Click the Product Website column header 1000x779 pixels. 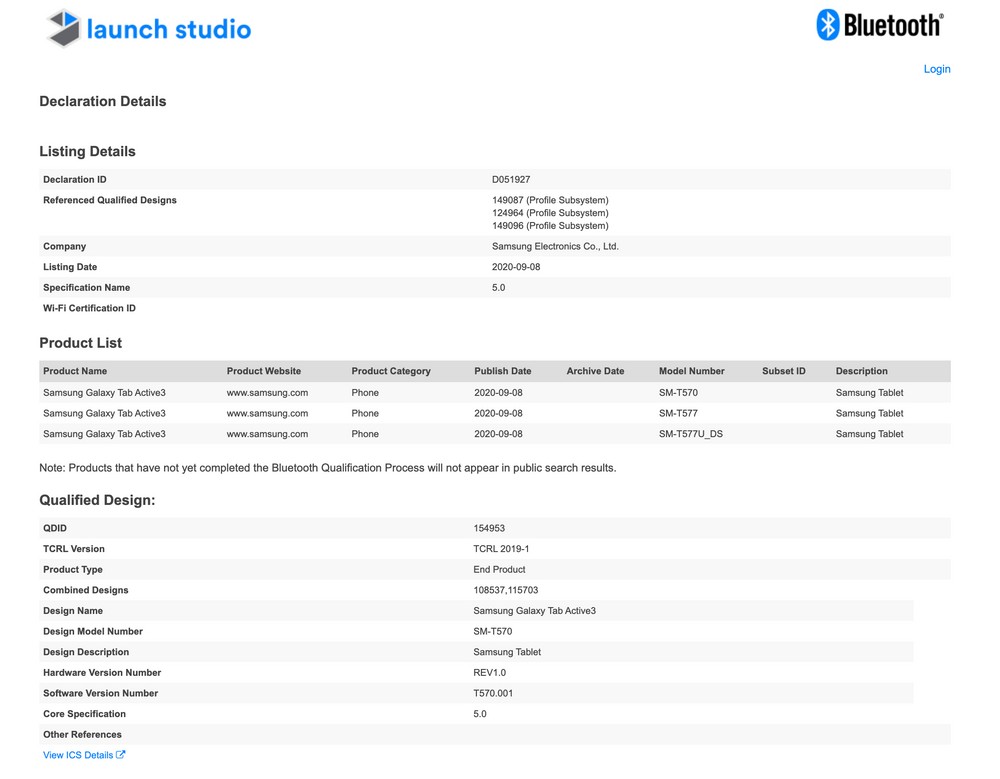pos(263,371)
